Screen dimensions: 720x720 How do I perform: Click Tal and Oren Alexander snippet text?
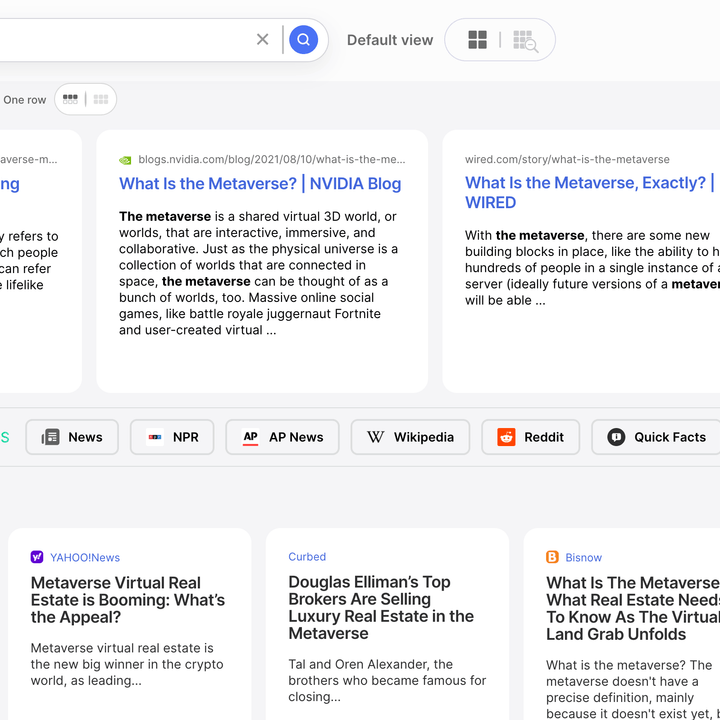[x=387, y=681]
